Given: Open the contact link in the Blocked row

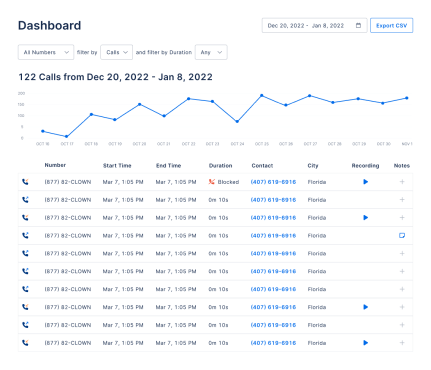Looking at the screenshot, I should [273, 182].
